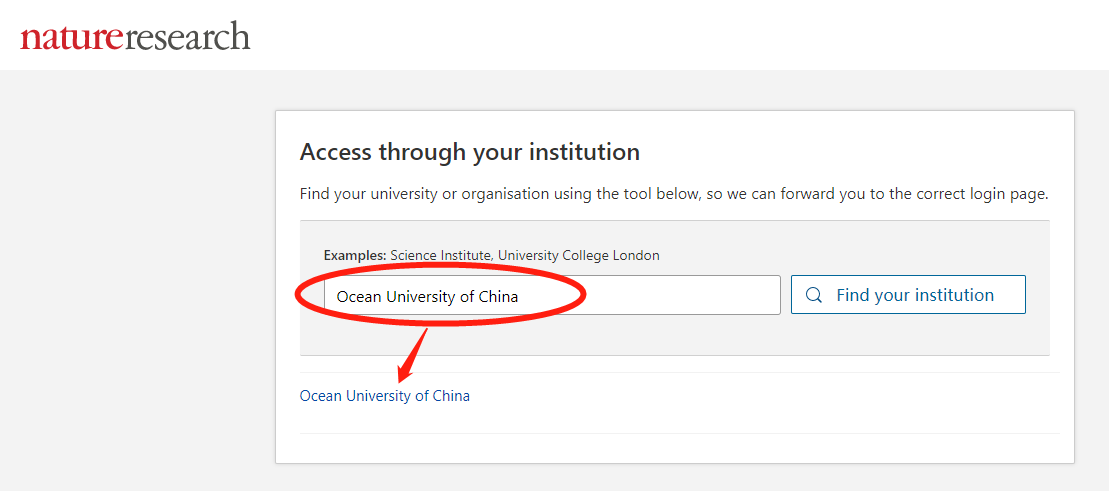The height and width of the screenshot is (491, 1109).
Task: Click the typed Ocean University of China text
Action: [x=427, y=296]
